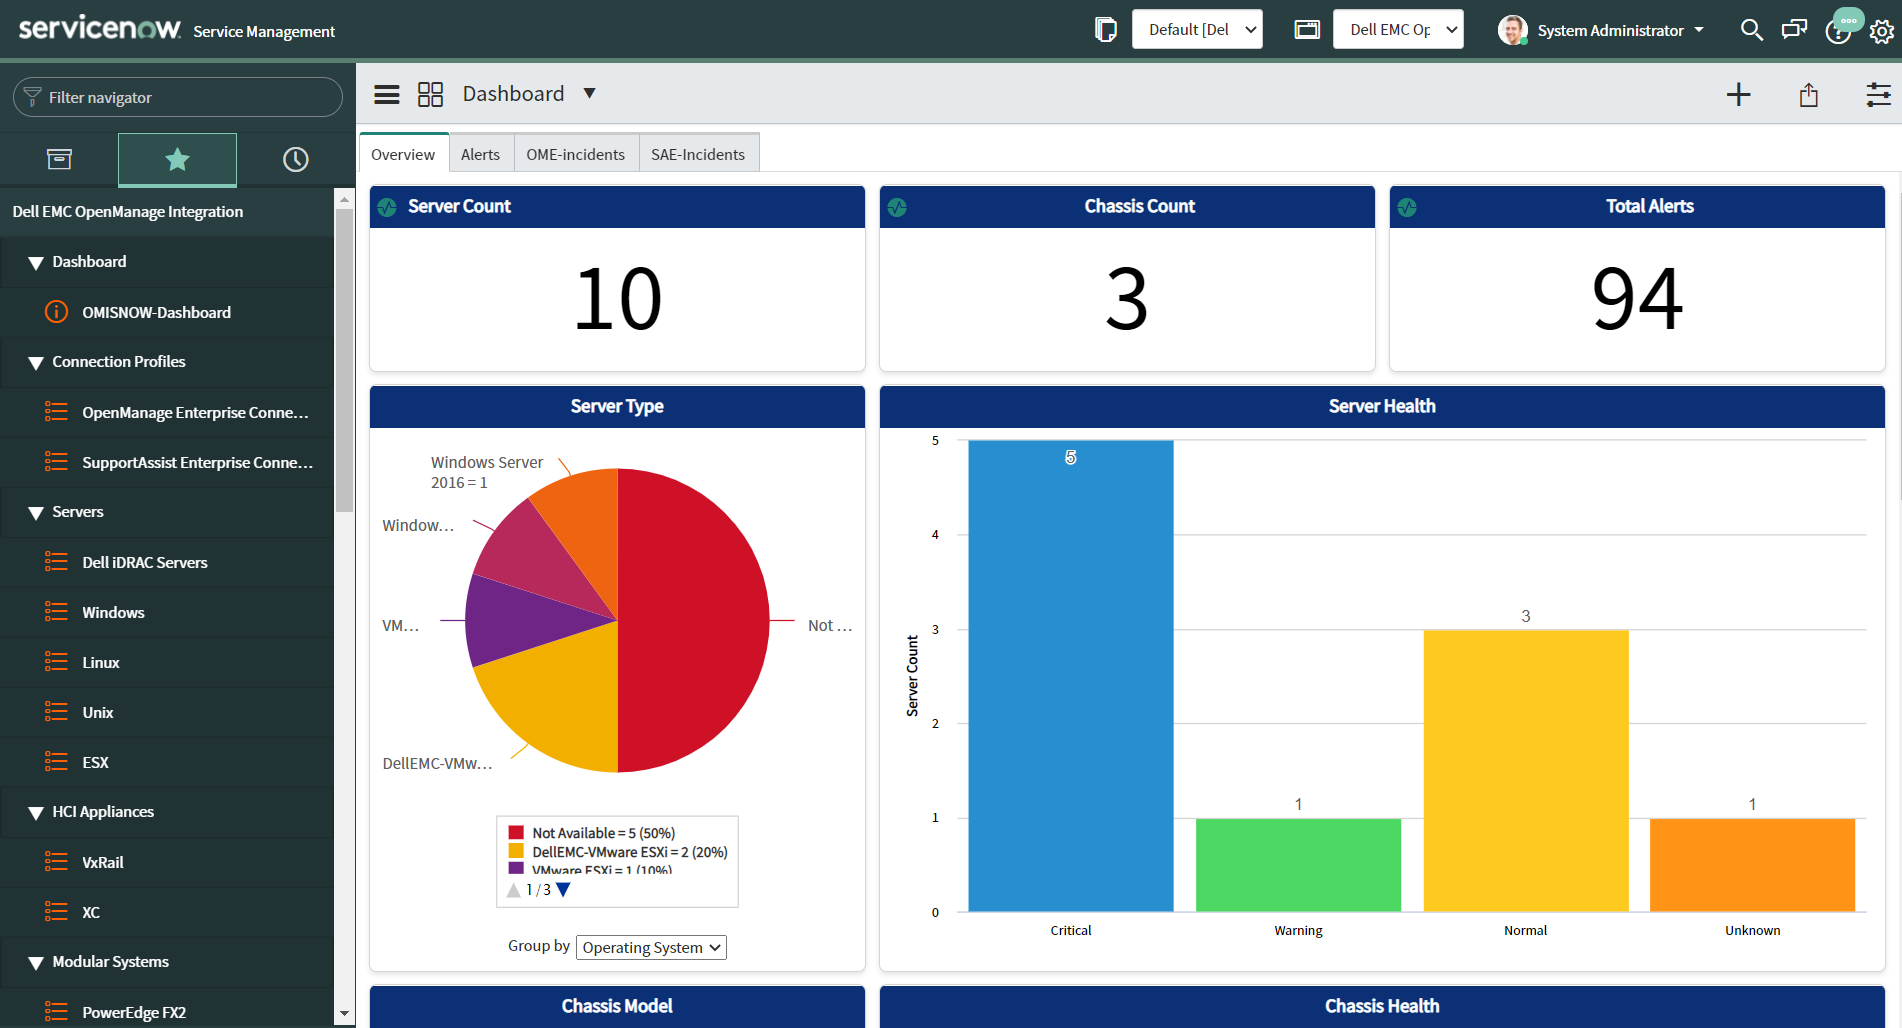
Task: Click the red Not Available legend swatch
Action: (516, 832)
